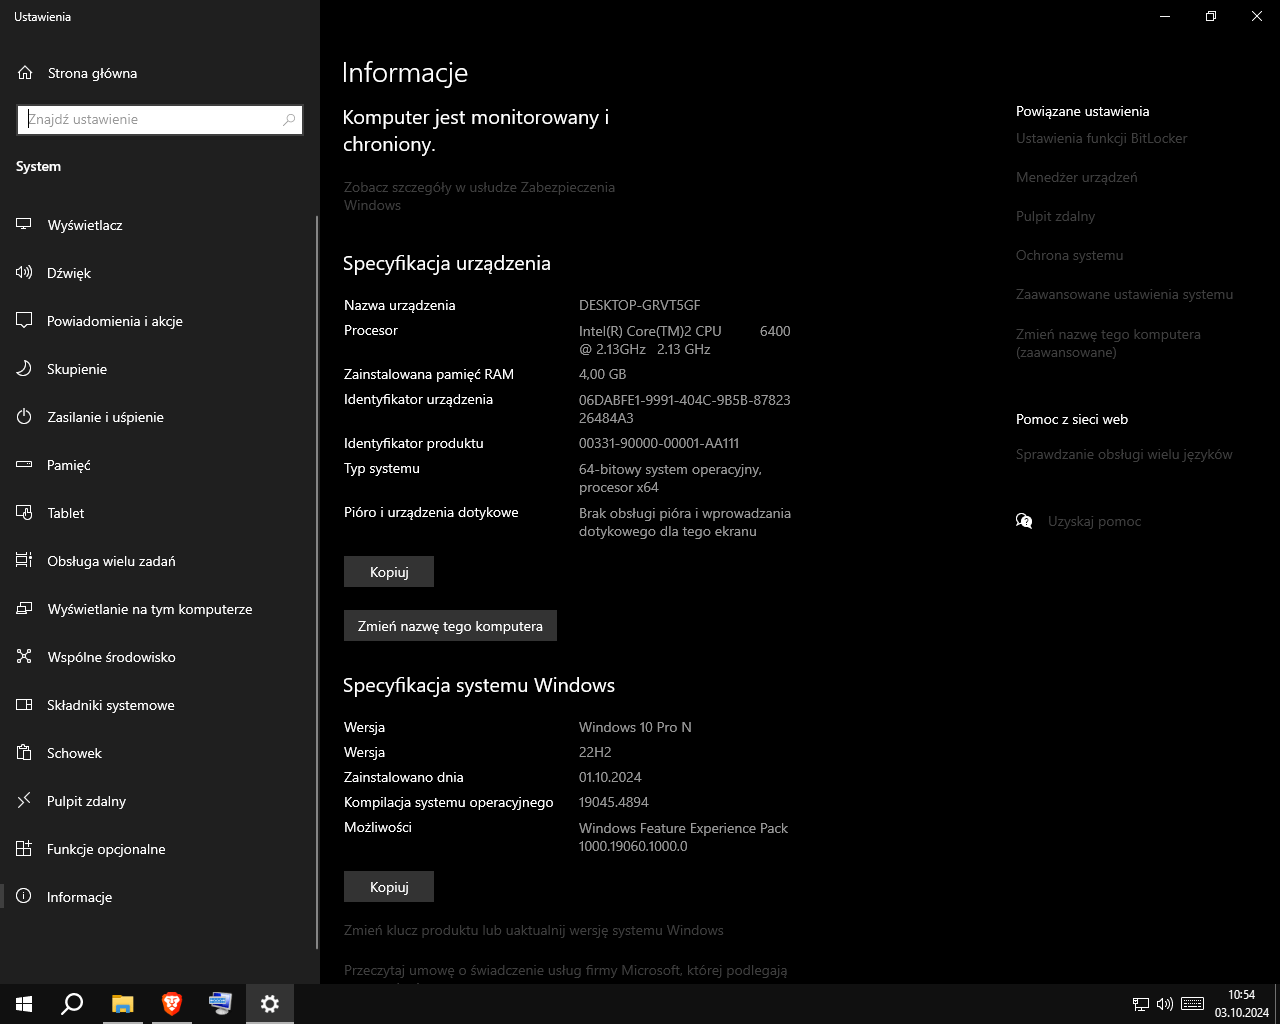Image resolution: width=1280 pixels, height=1024 pixels.
Task: Open network tray icon
Action: tap(1140, 1004)
